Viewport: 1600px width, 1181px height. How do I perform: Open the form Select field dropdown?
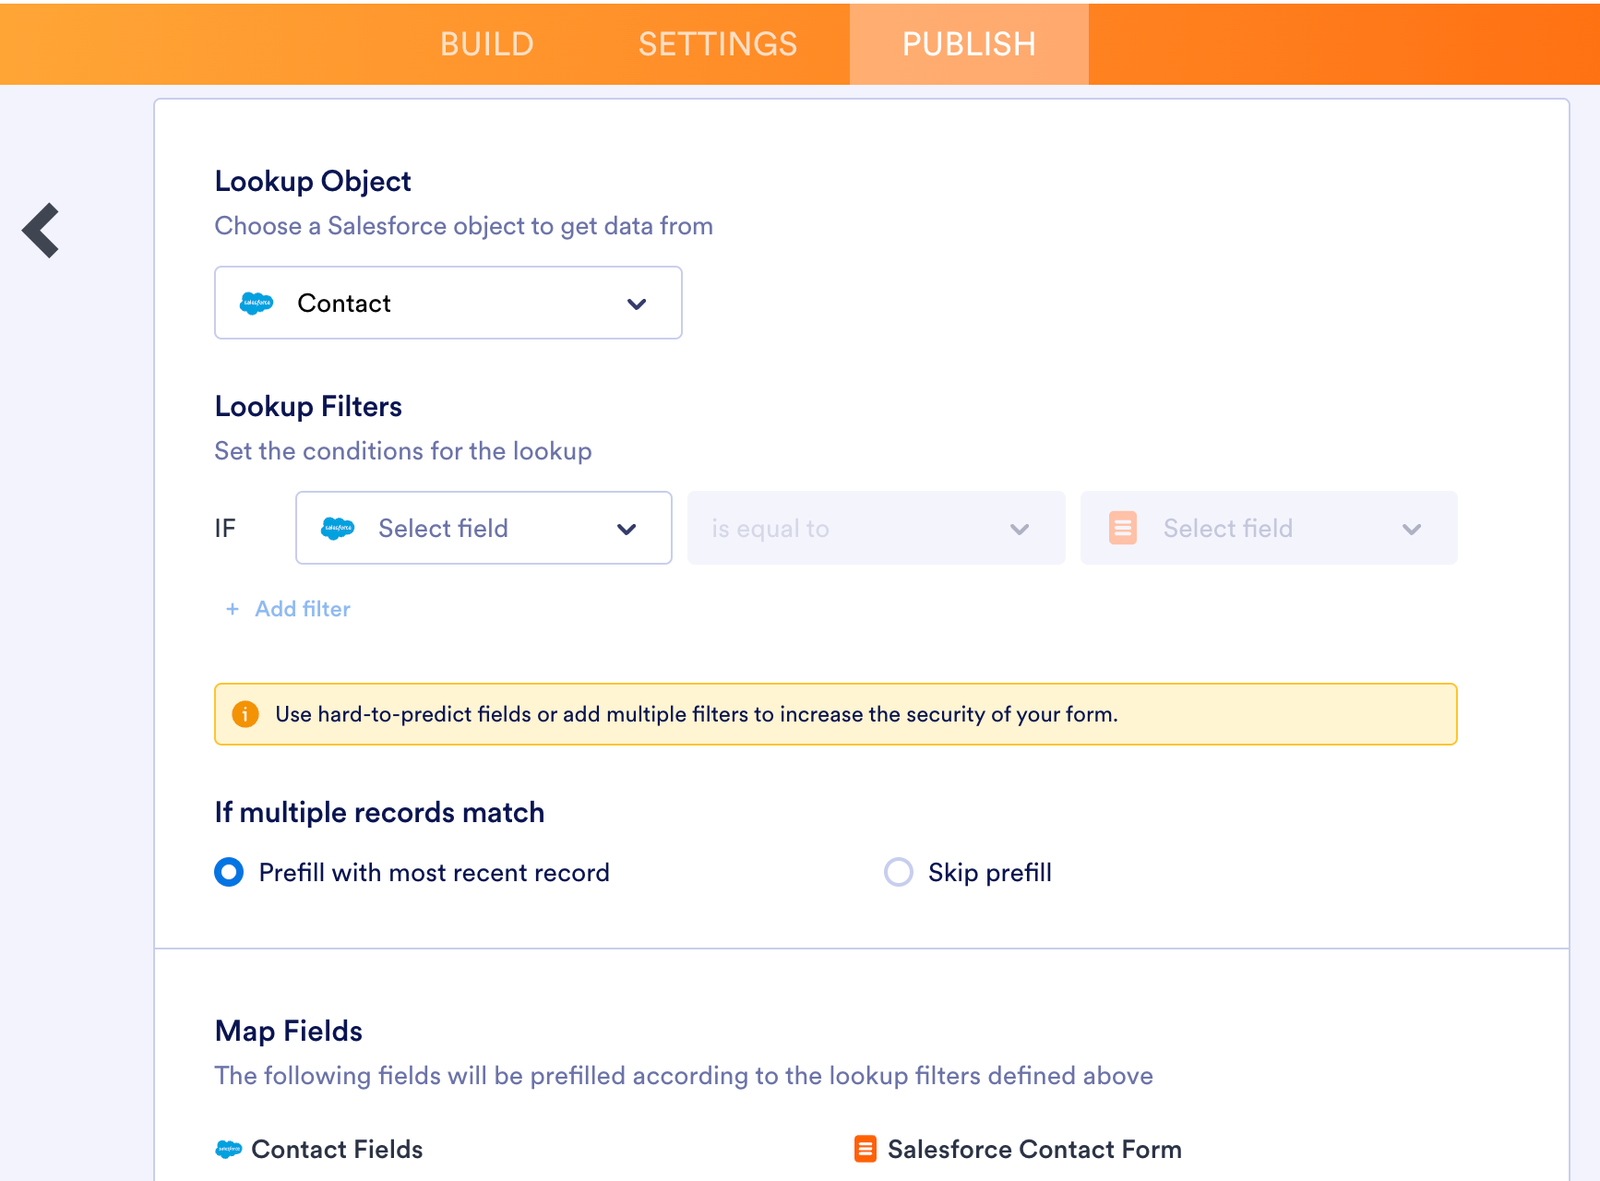pos(1269,528)
